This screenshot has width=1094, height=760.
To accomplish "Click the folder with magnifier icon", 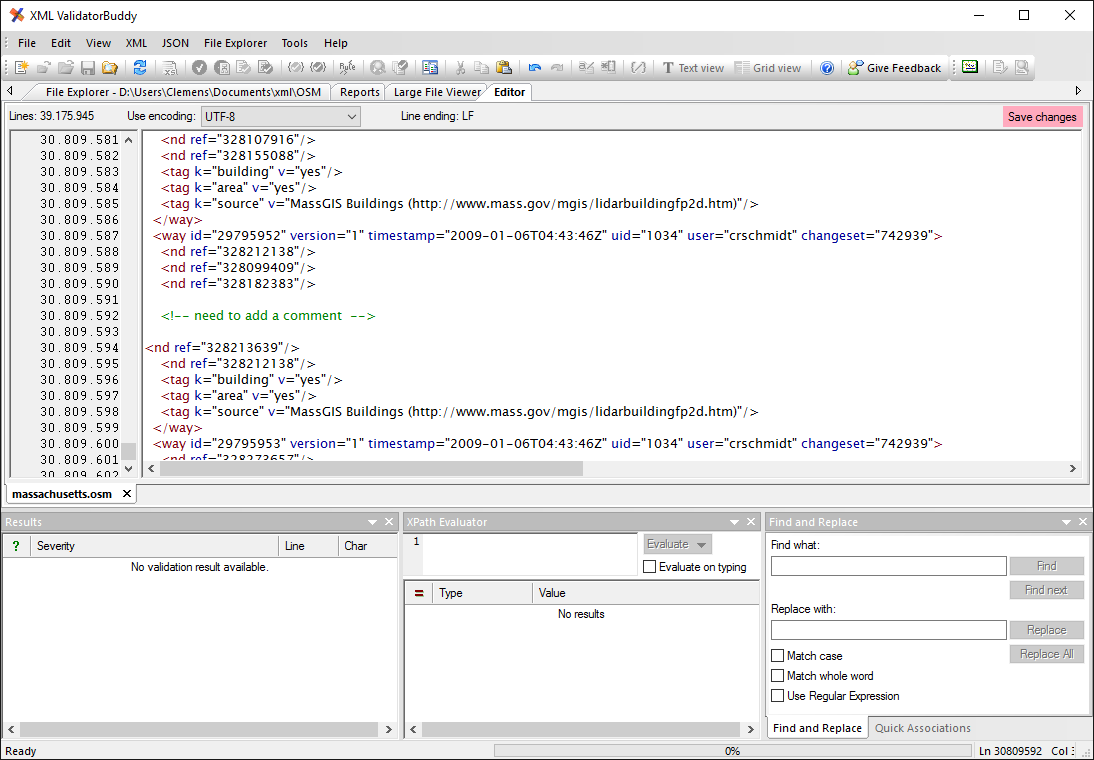I will 110,68.
